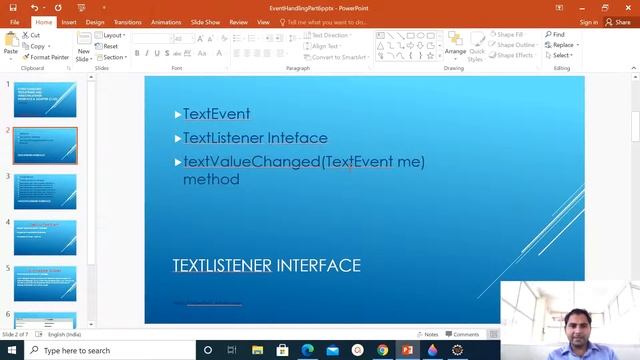640x360 pixels.
Task: Open the Windows Start menu
Action: click(x=12, y=350)
